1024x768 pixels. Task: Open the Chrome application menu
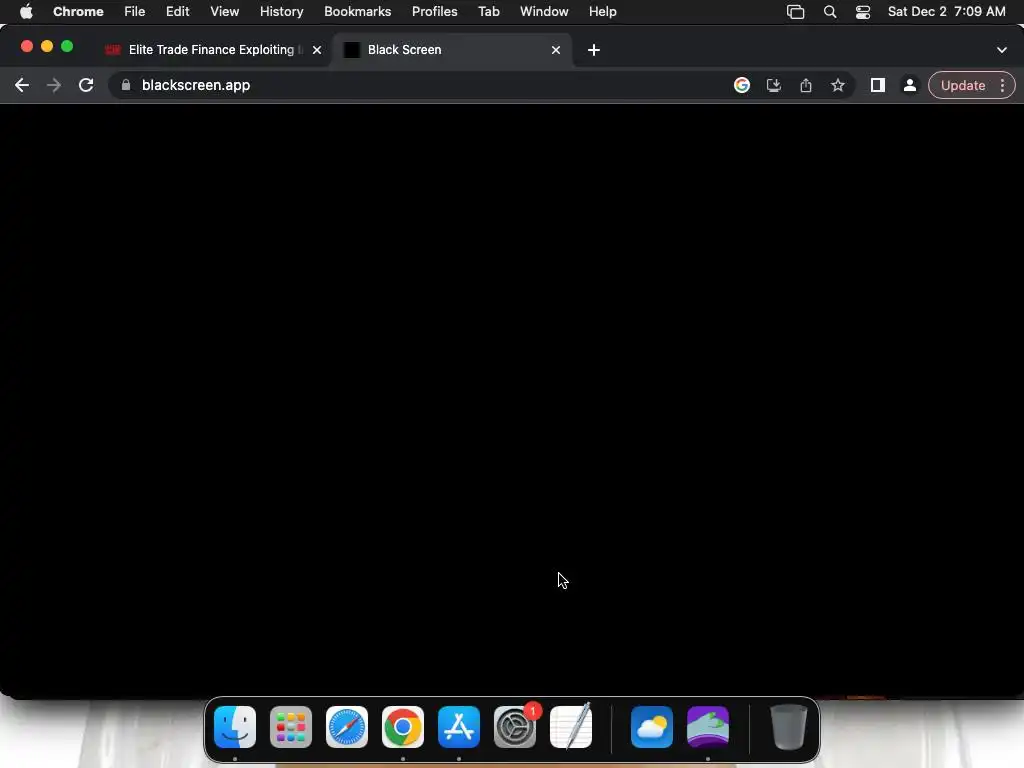click(78, 12)
